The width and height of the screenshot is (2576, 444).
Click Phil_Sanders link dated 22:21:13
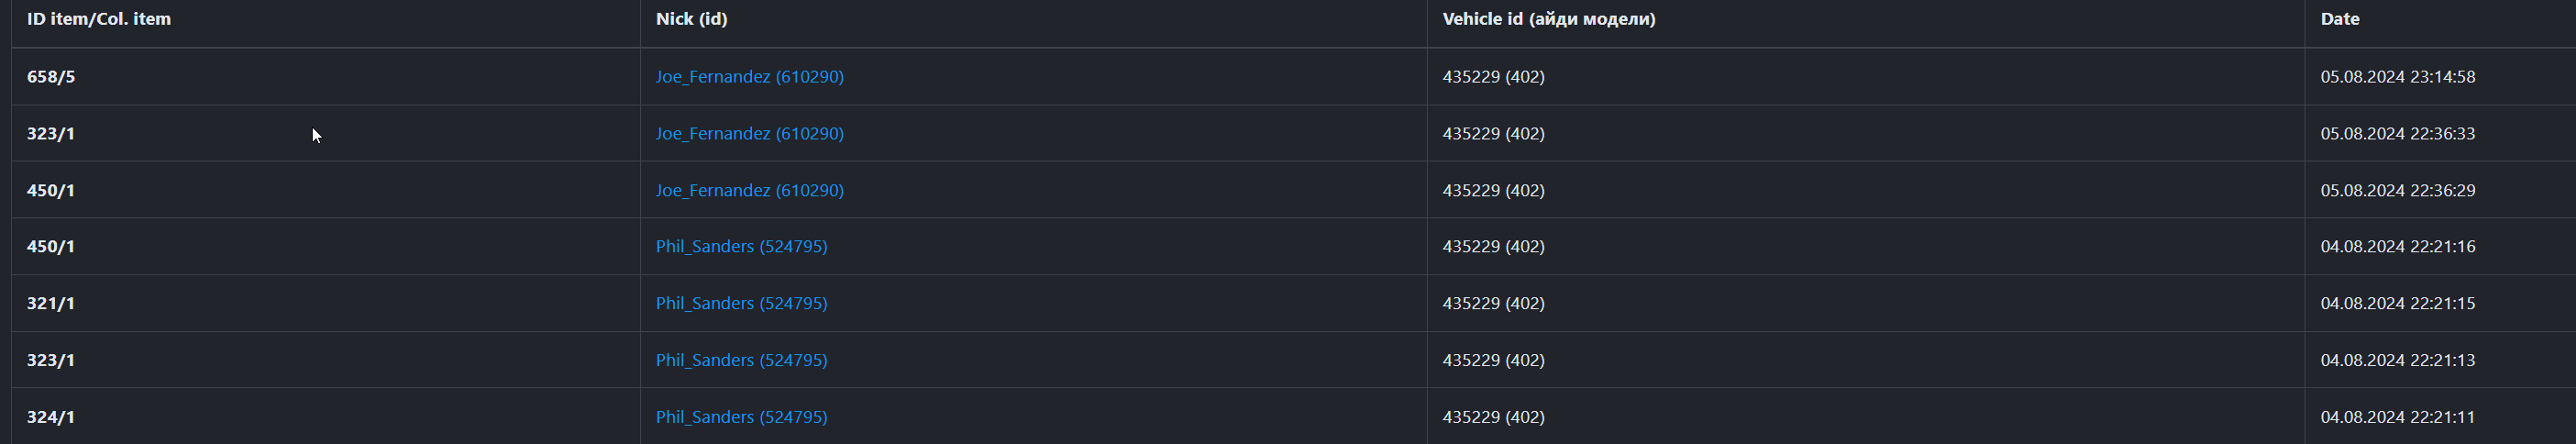(741, 361)
